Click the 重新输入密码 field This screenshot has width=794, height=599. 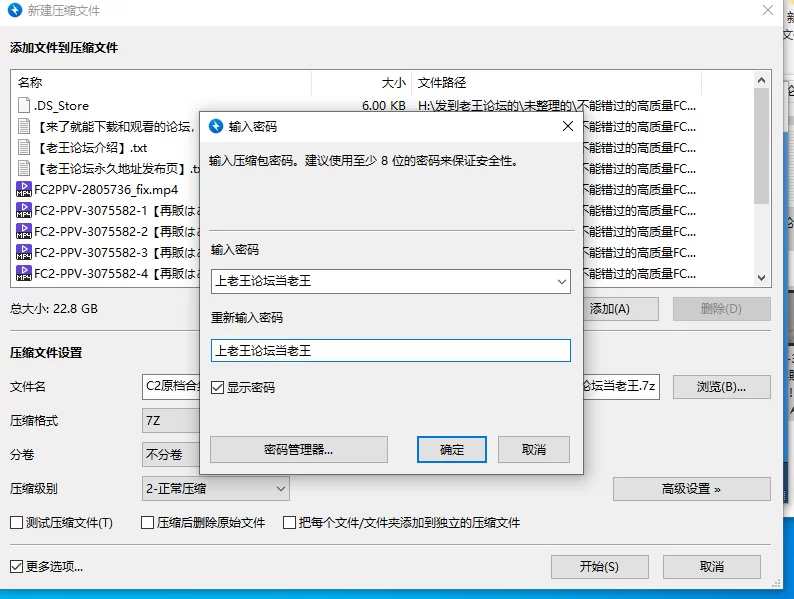pyautogui.click(x=390, y=350)
